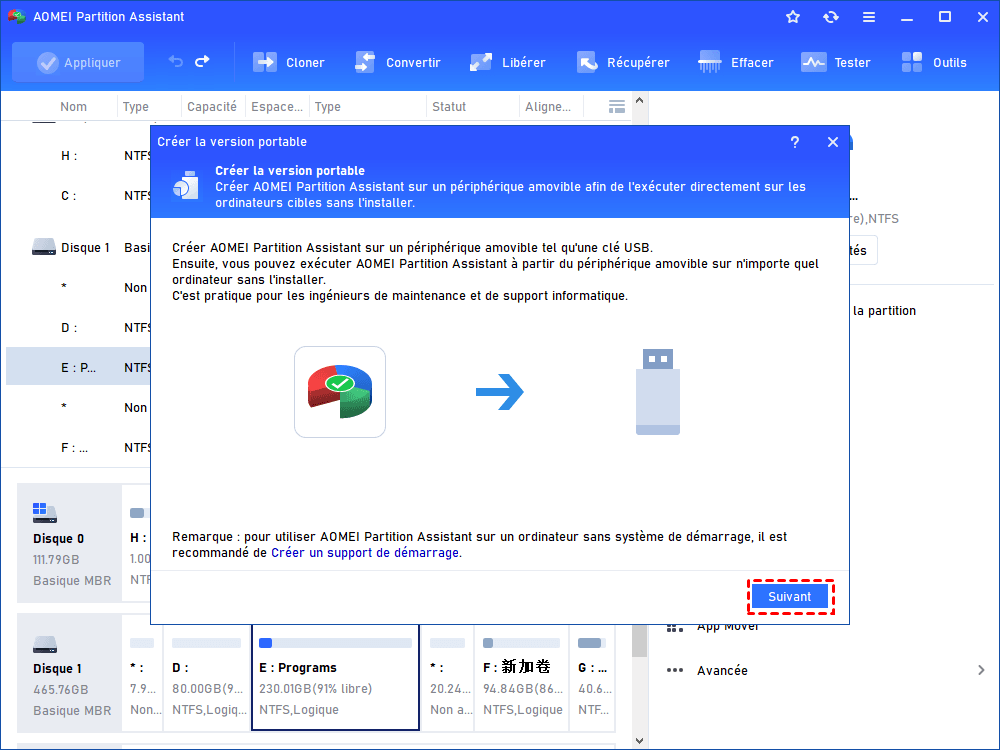Select the E : Programs partition block
Image resolution: width=1000 pixels, height=750 pixels.
pyautogui.click(x=335, y=677)
